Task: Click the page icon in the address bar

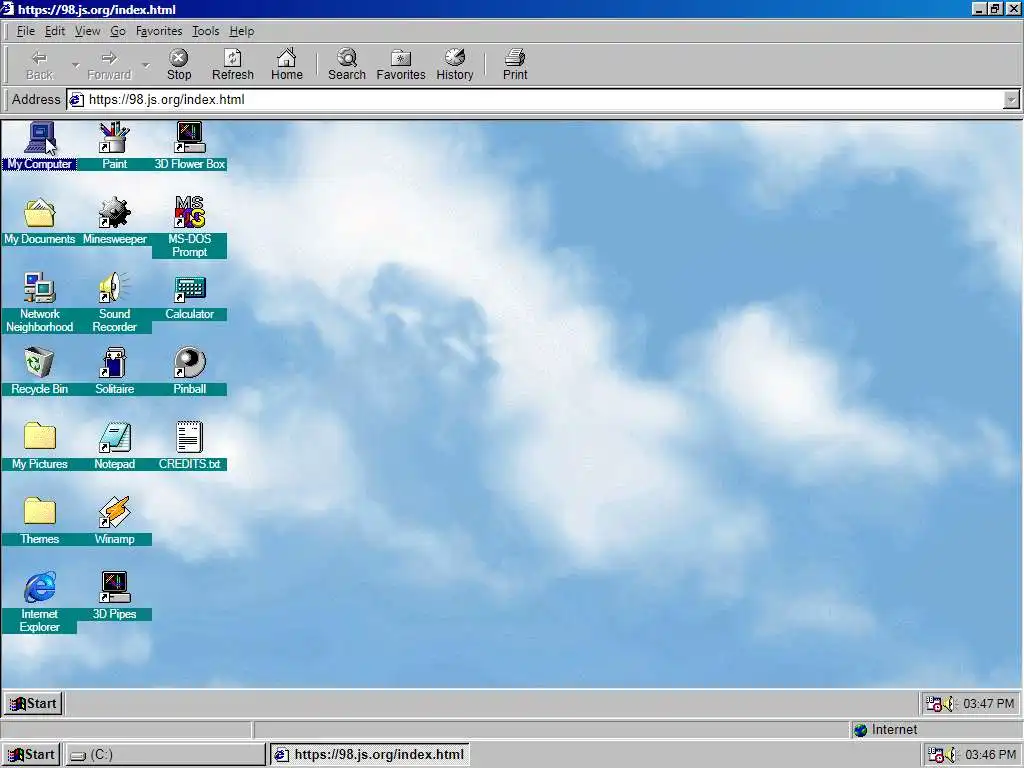Action: pyautogui.click(x=77, y=99)
